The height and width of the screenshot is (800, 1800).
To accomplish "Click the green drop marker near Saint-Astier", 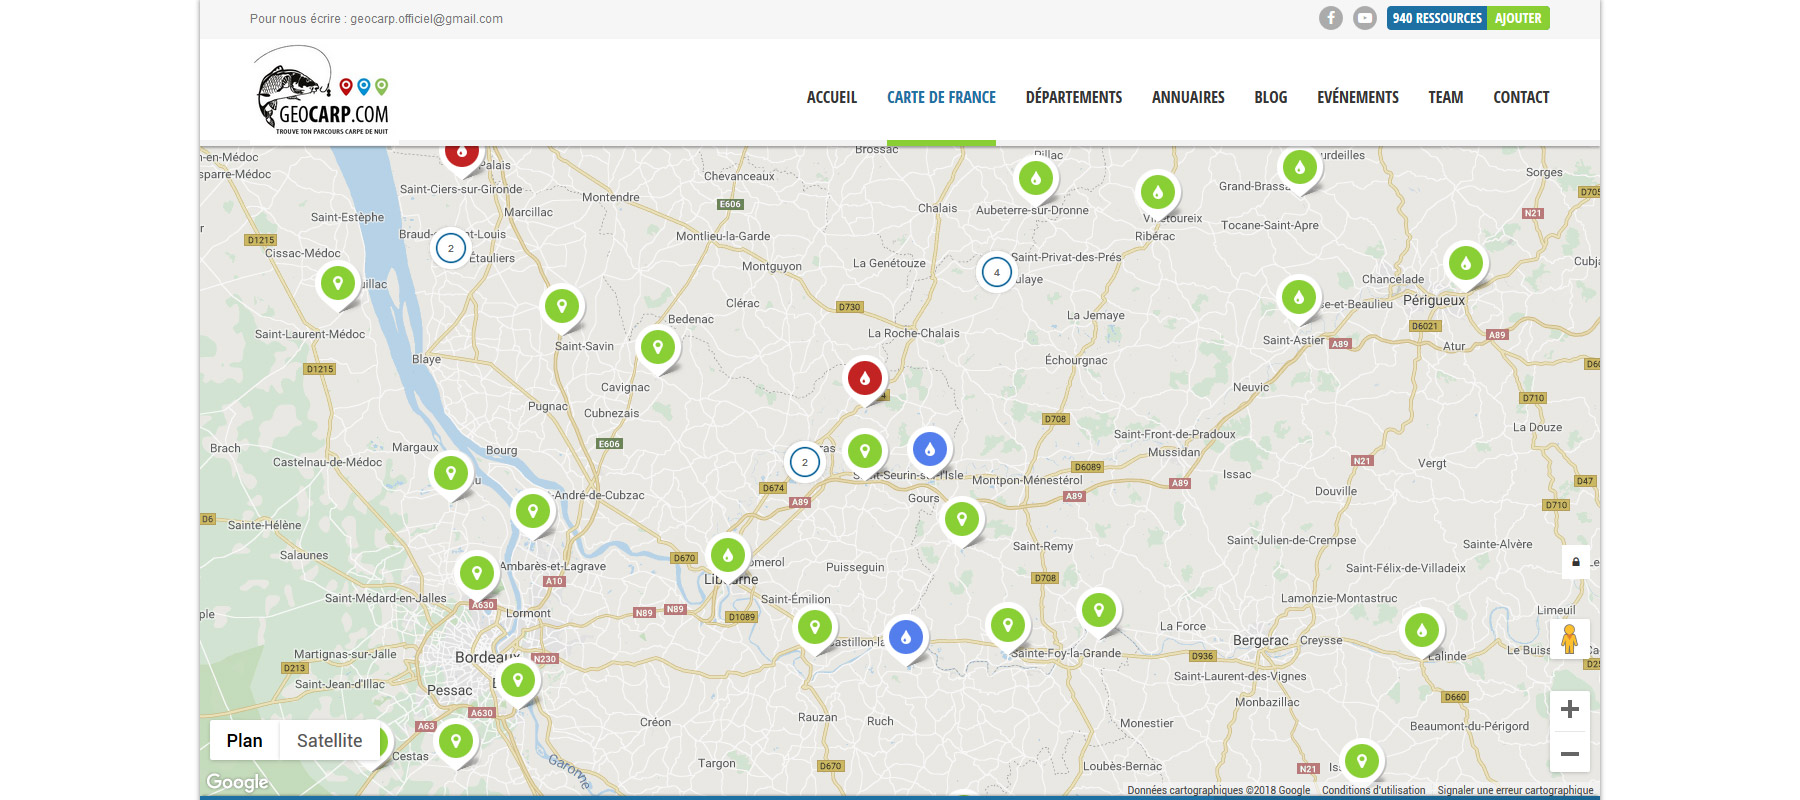I will point(1299,296).
